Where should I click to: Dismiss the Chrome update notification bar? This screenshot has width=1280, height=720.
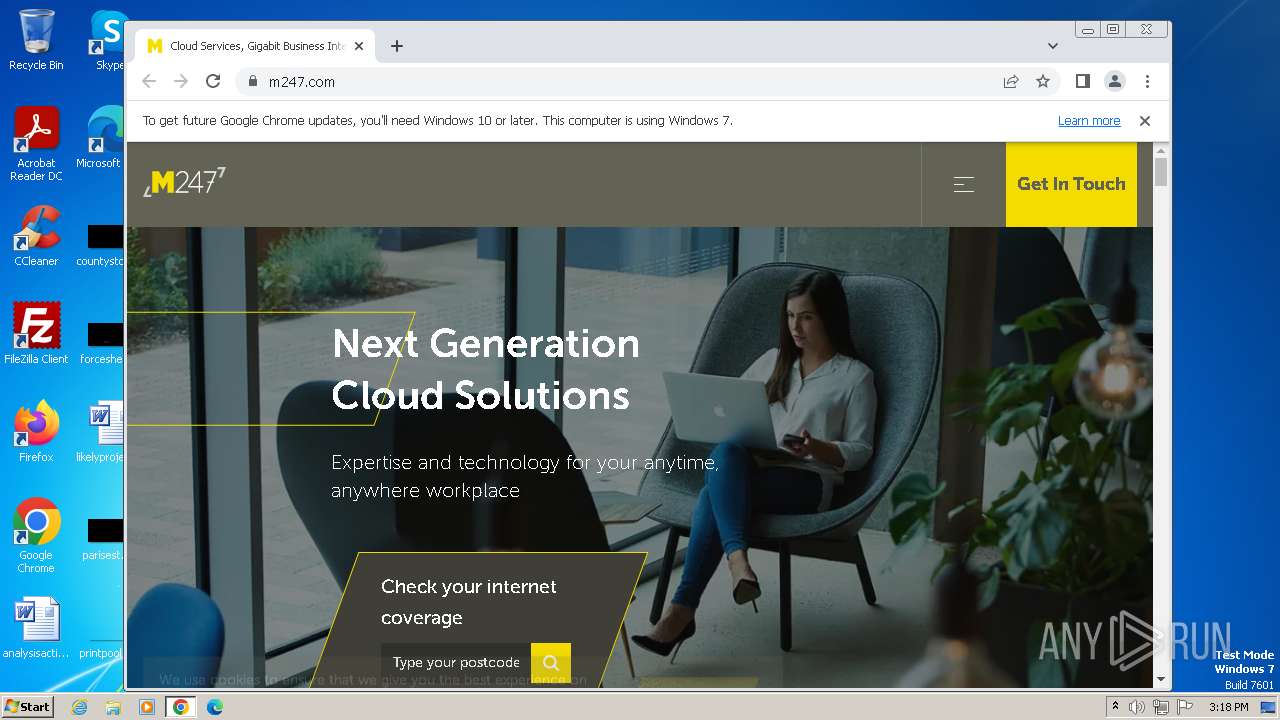[1145, 121]
